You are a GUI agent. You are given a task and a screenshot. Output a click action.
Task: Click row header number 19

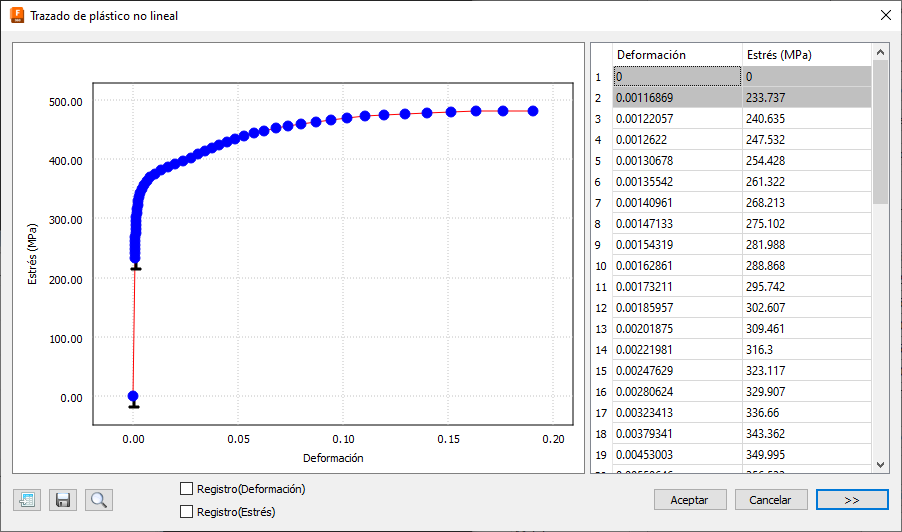pos(601,454)
